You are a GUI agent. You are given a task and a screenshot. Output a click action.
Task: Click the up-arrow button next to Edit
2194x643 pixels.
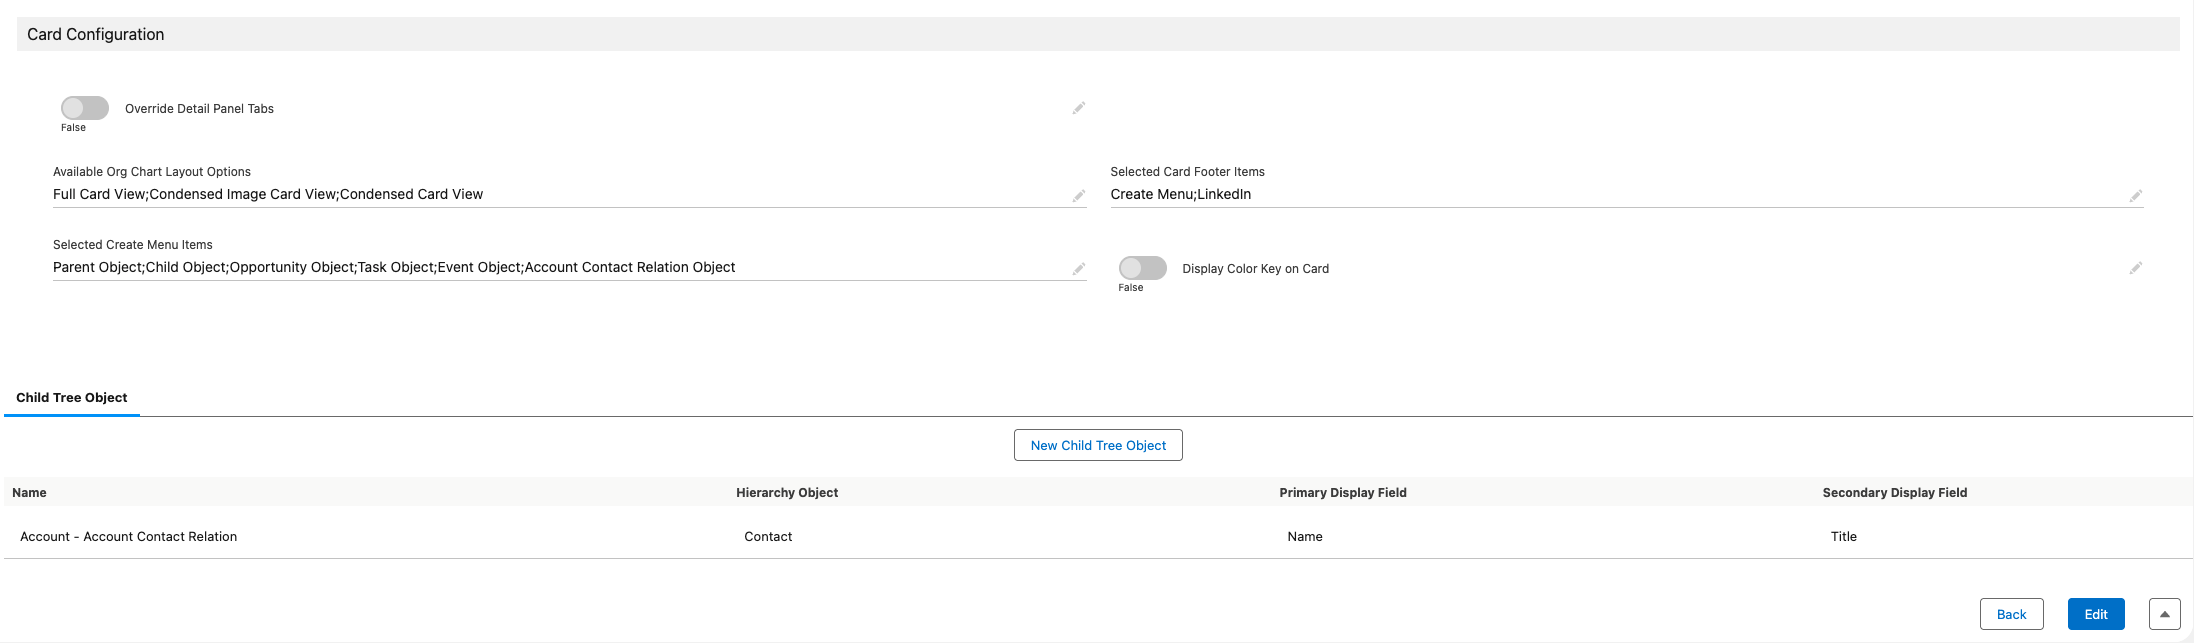pos(2164,614)
